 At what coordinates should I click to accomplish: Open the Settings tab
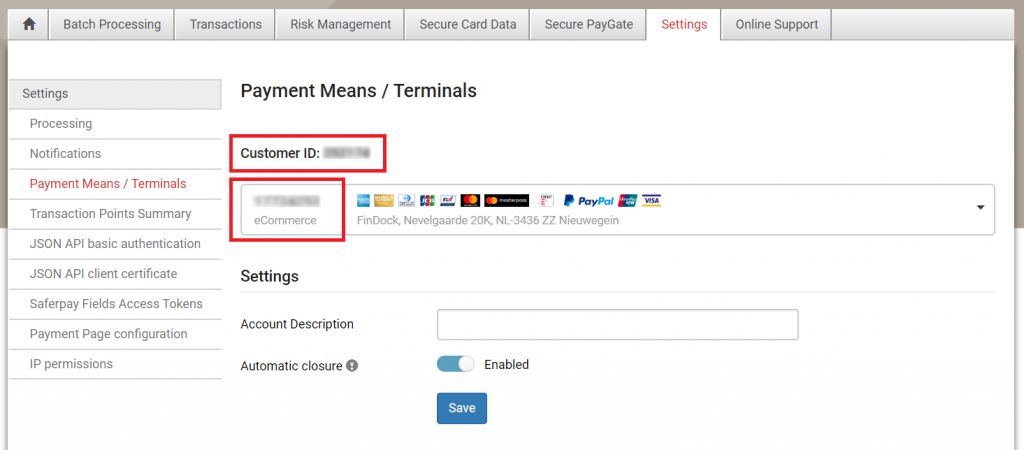[x=684, y=25]
